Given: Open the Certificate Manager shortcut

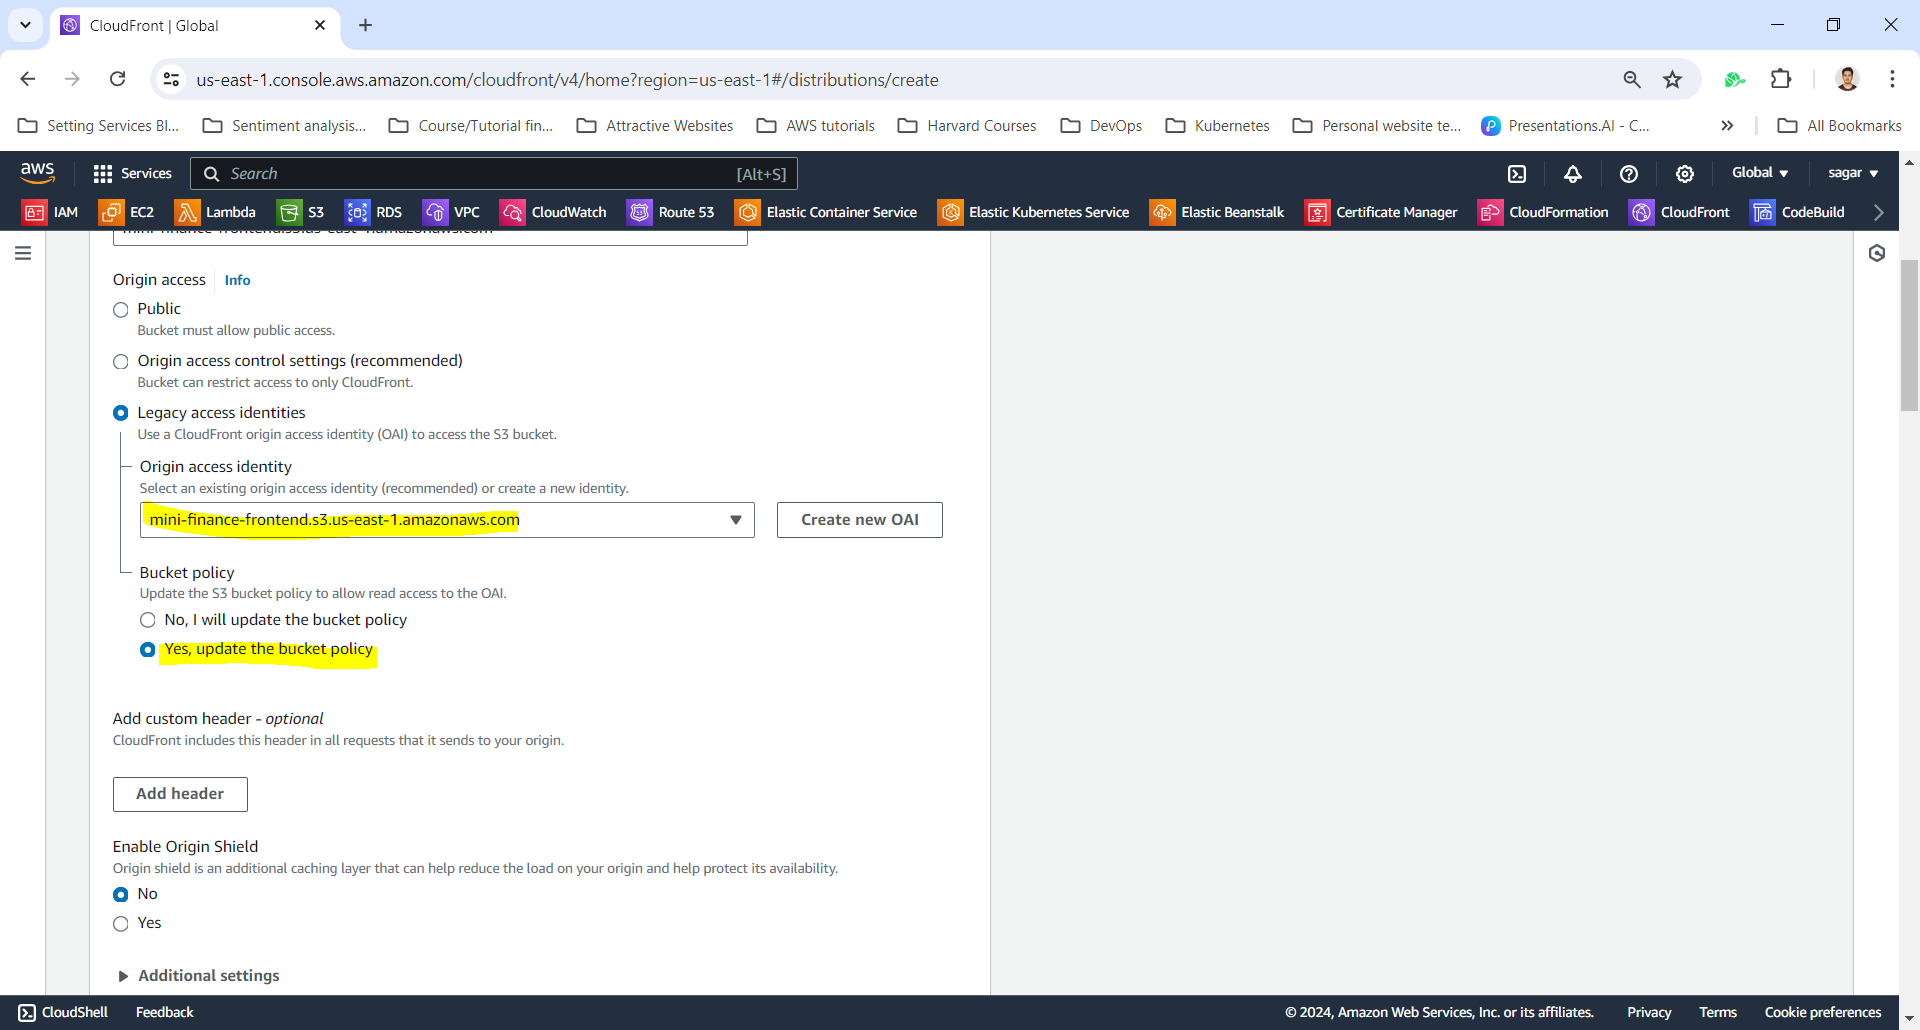Looking at the screenshot, I should coord(1381,212).
